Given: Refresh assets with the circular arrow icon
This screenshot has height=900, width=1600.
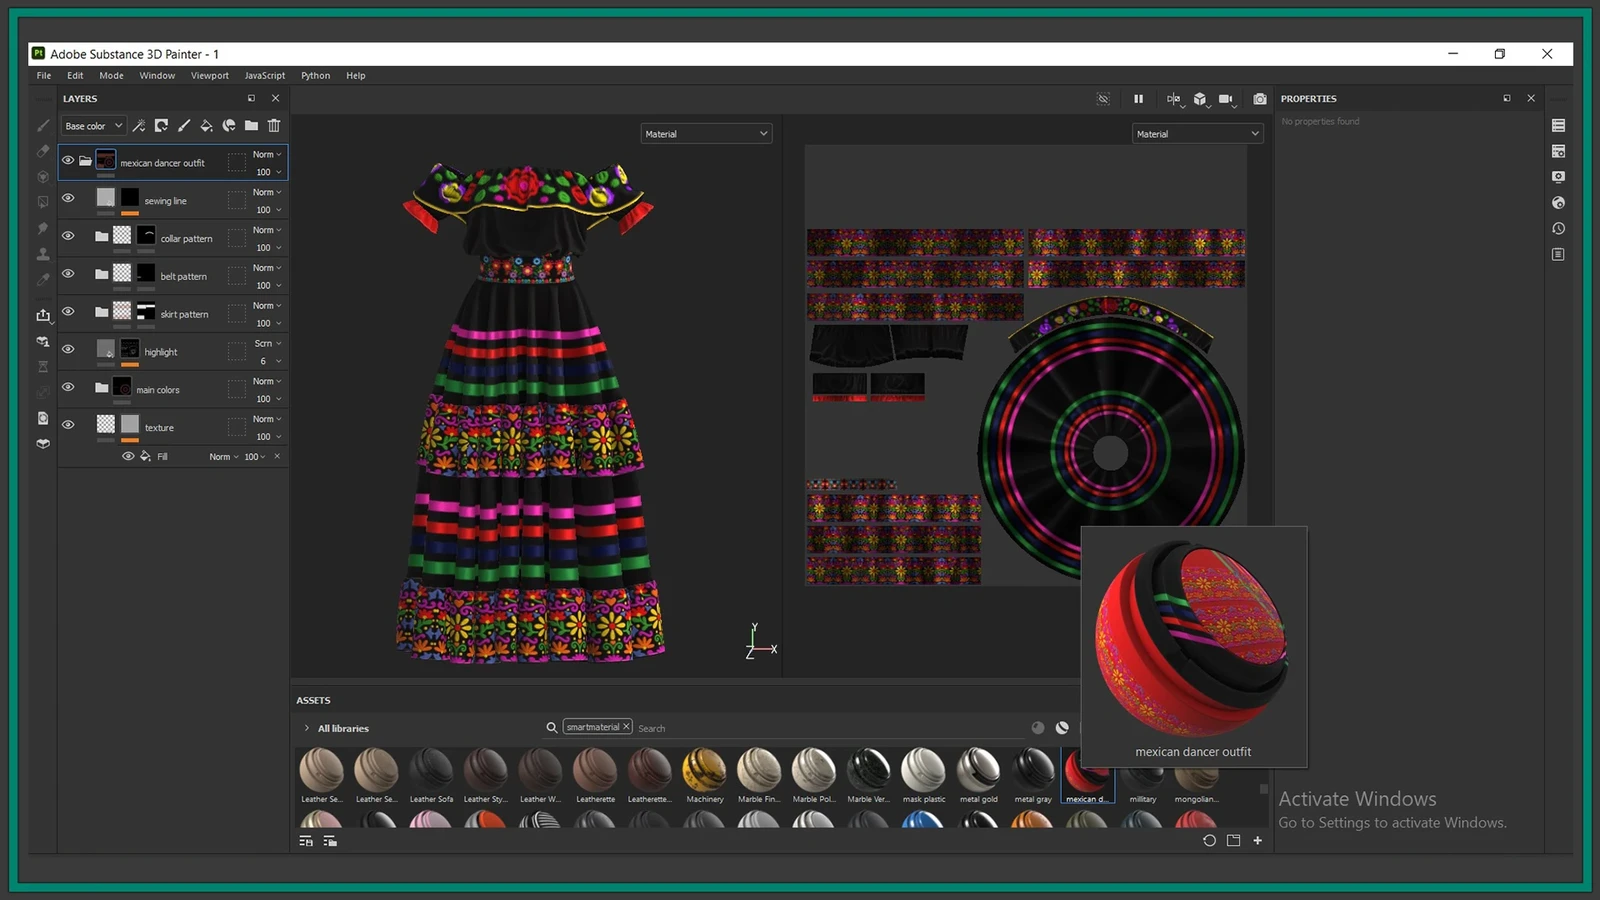Looking at the screenshot, I should point(1209,841).
